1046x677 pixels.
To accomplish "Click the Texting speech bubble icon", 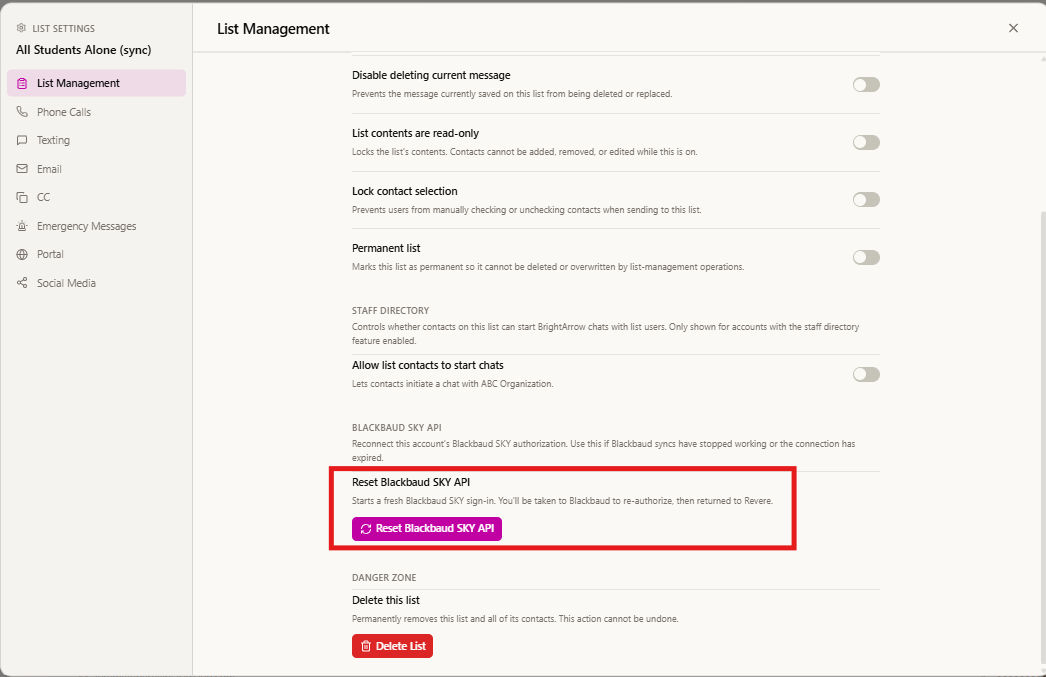I will pyautogui.click(x=22, y=140).
